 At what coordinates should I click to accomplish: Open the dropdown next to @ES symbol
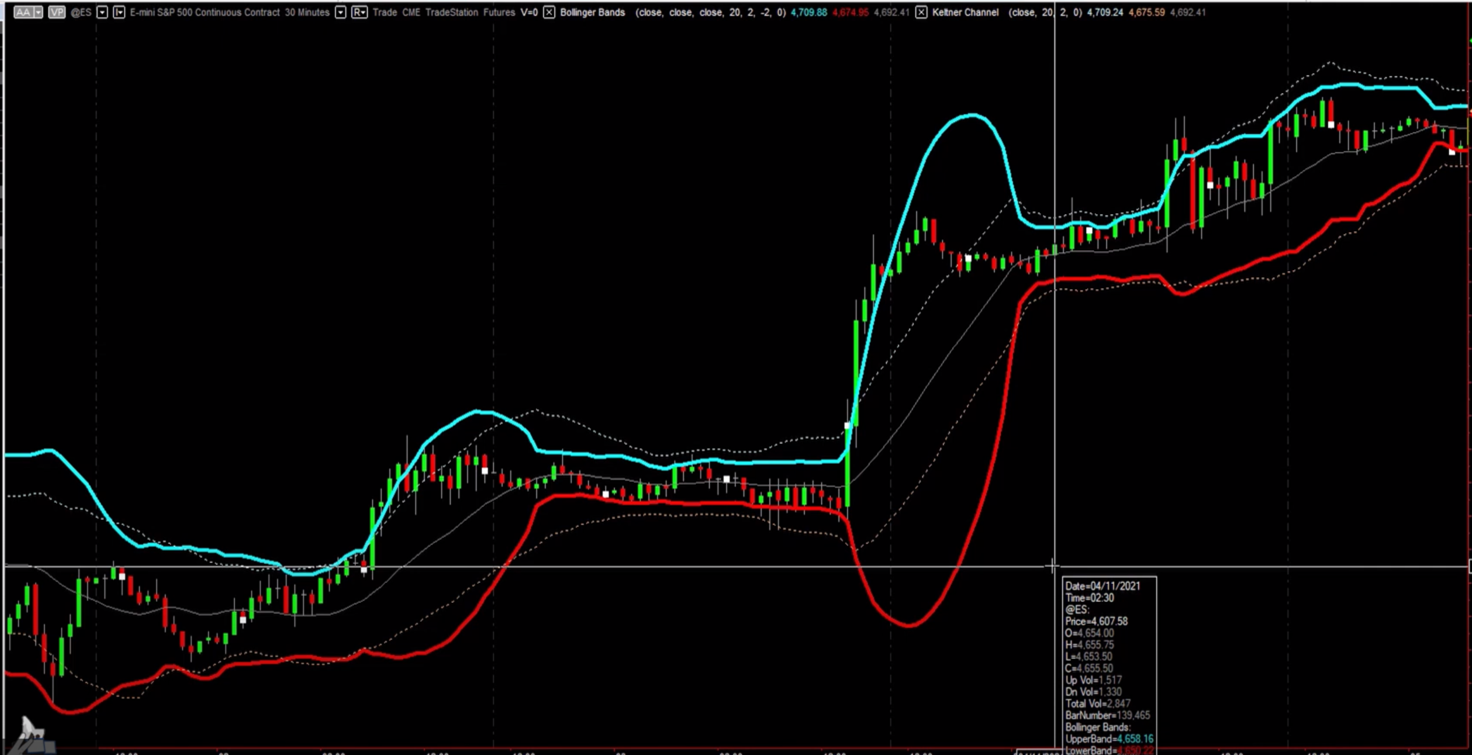(102, 13)
